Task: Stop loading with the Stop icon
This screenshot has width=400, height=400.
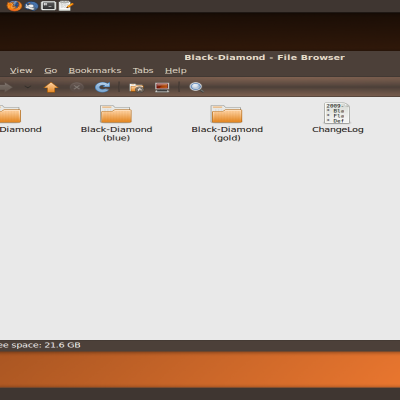Action: [77, 87]
